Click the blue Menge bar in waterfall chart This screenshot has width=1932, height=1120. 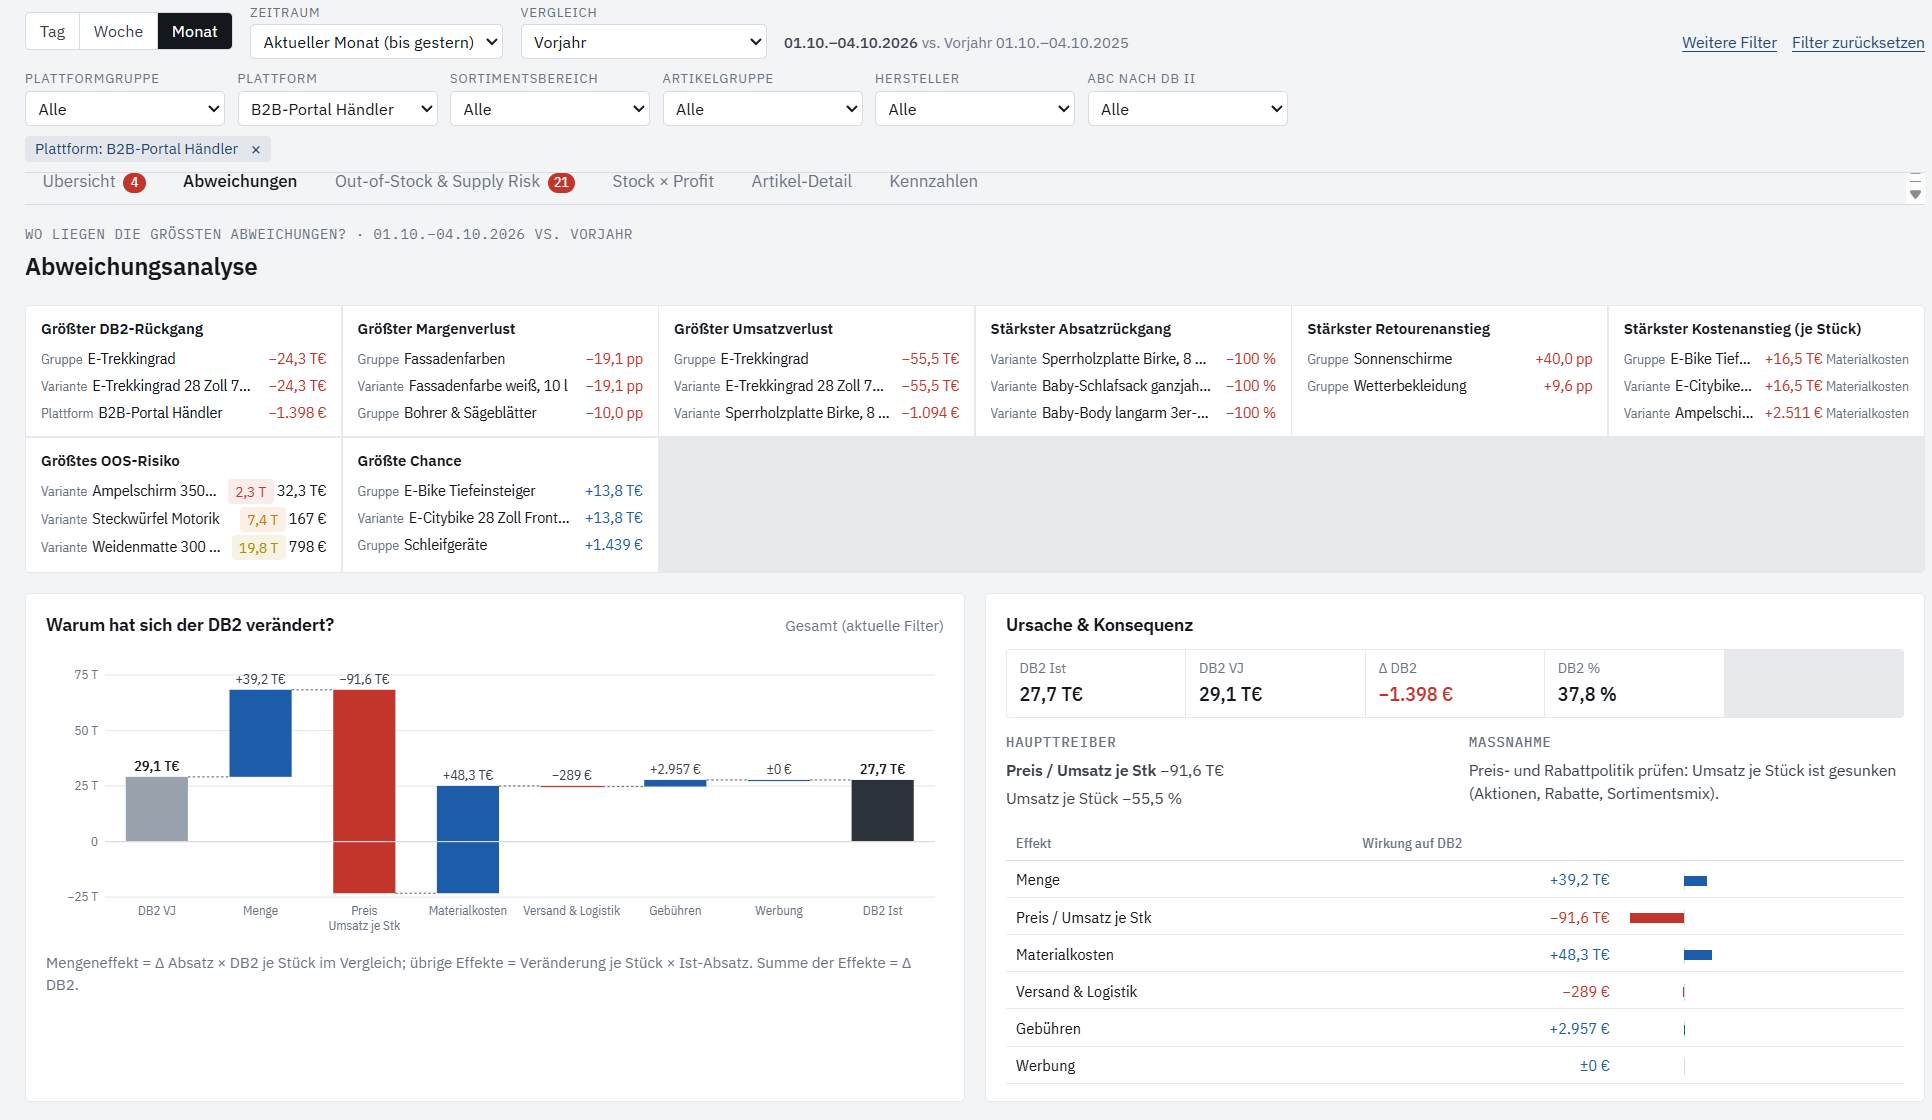(x=260, y=733)
